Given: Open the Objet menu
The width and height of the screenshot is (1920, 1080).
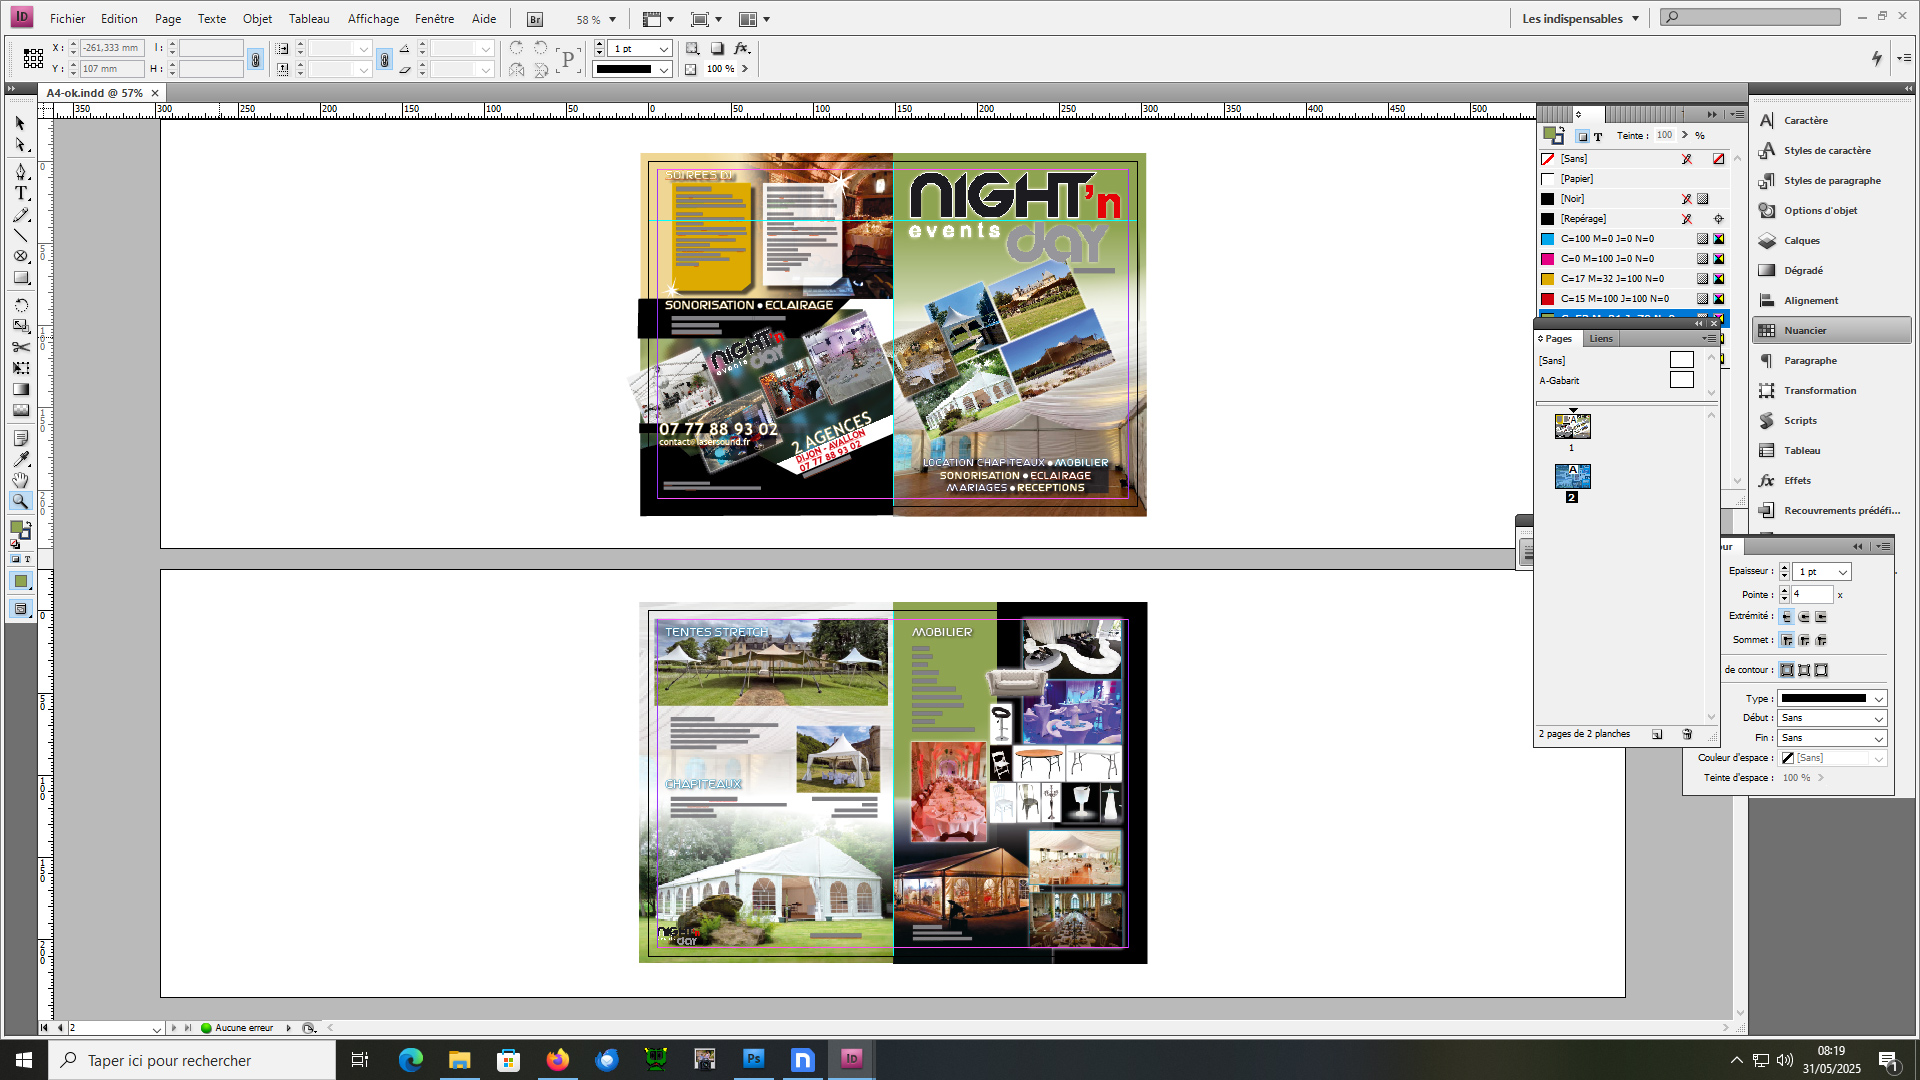Looking at the screenshot, I should point(257,19).
